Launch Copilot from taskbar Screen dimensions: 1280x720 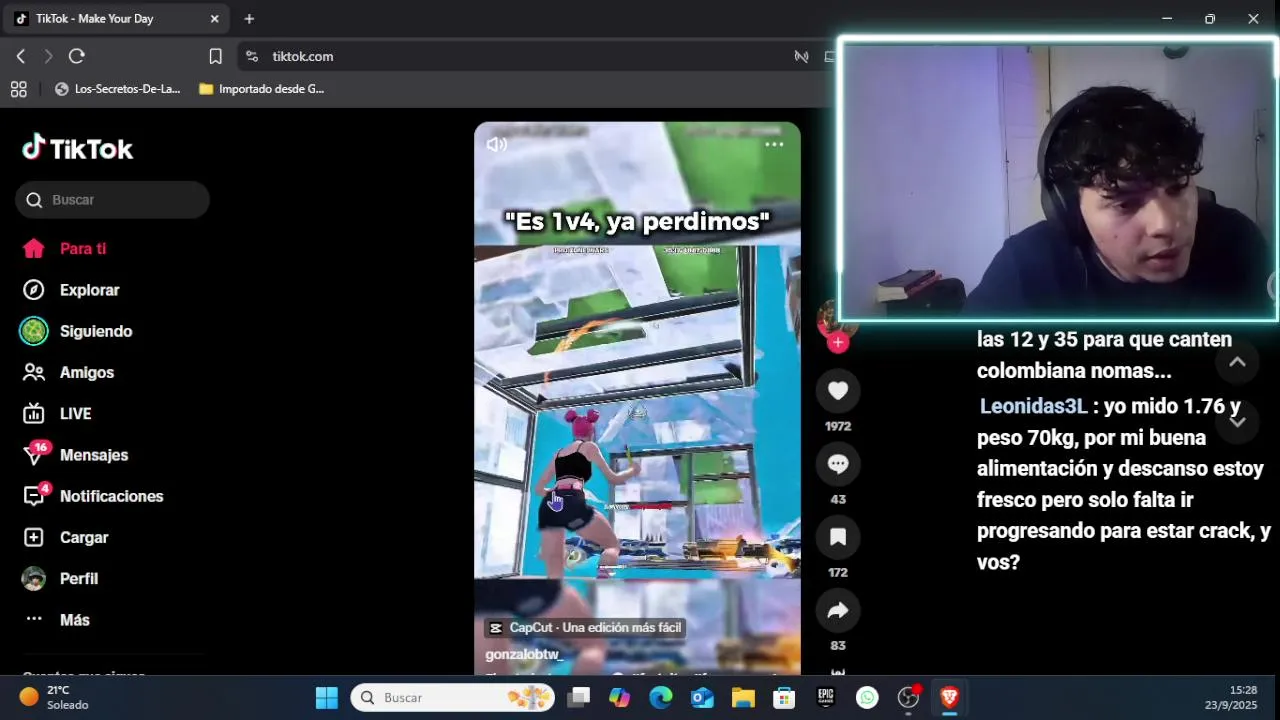(x=620, y=697)
